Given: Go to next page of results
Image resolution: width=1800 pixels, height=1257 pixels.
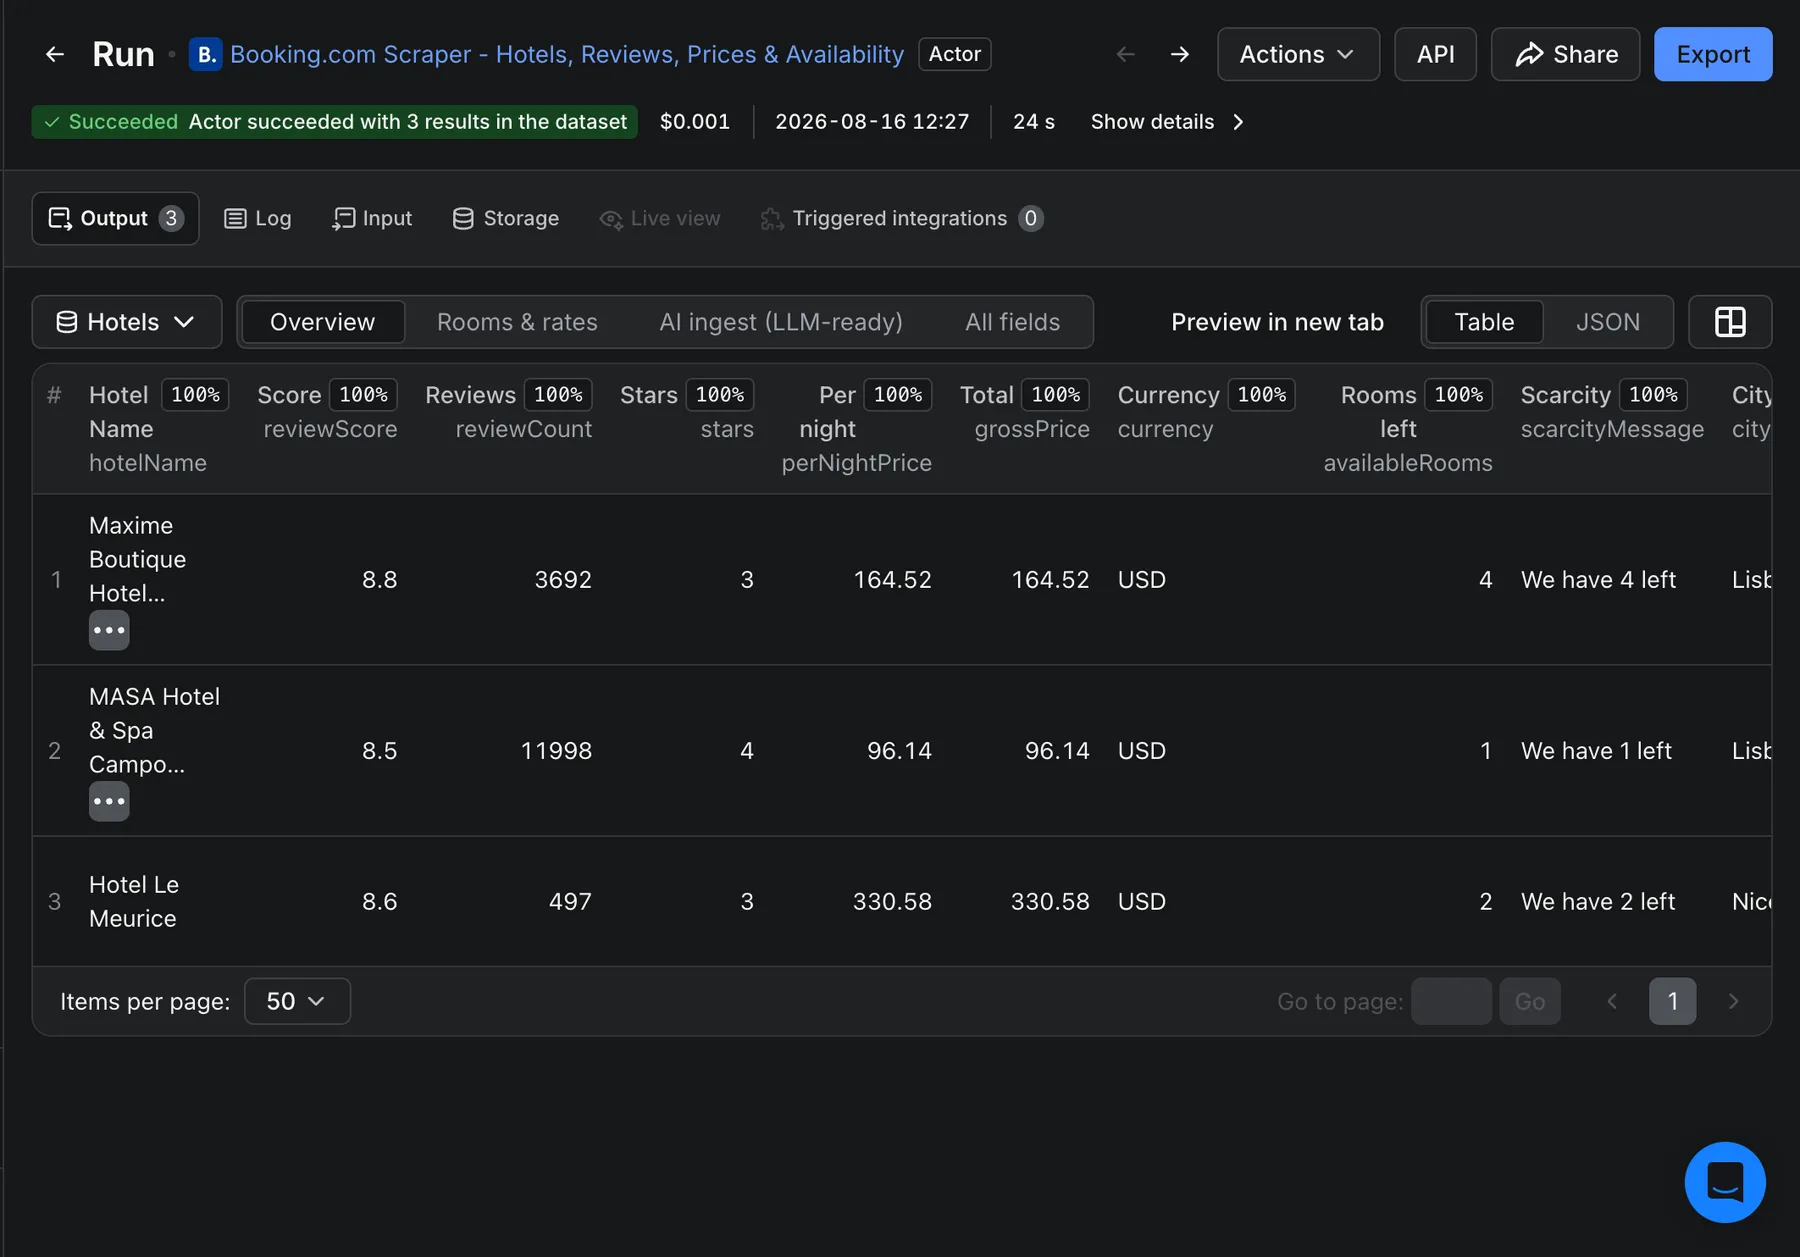Looking at the screenshot, I should tap(1734, 1001).
